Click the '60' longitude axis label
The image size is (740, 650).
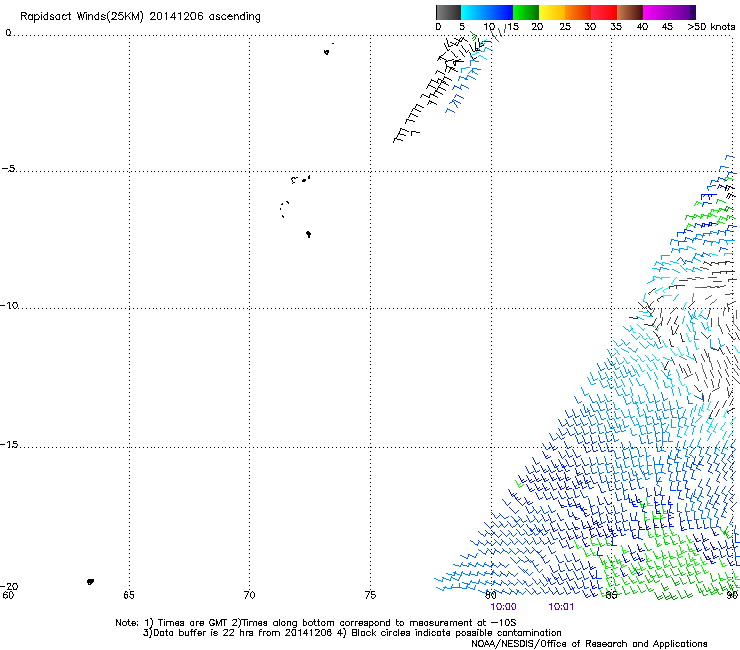tap(8, 595)
